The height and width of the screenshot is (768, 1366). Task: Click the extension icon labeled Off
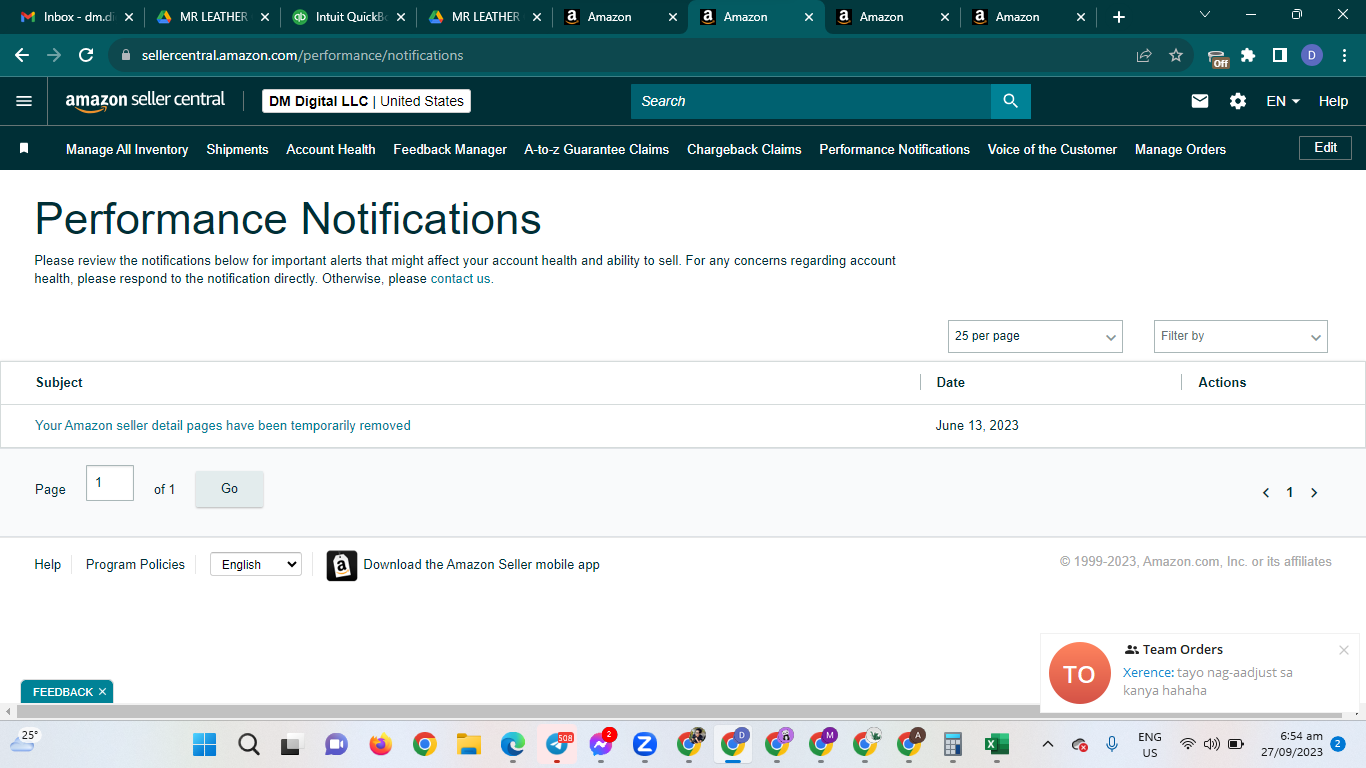coord(1217,57)
